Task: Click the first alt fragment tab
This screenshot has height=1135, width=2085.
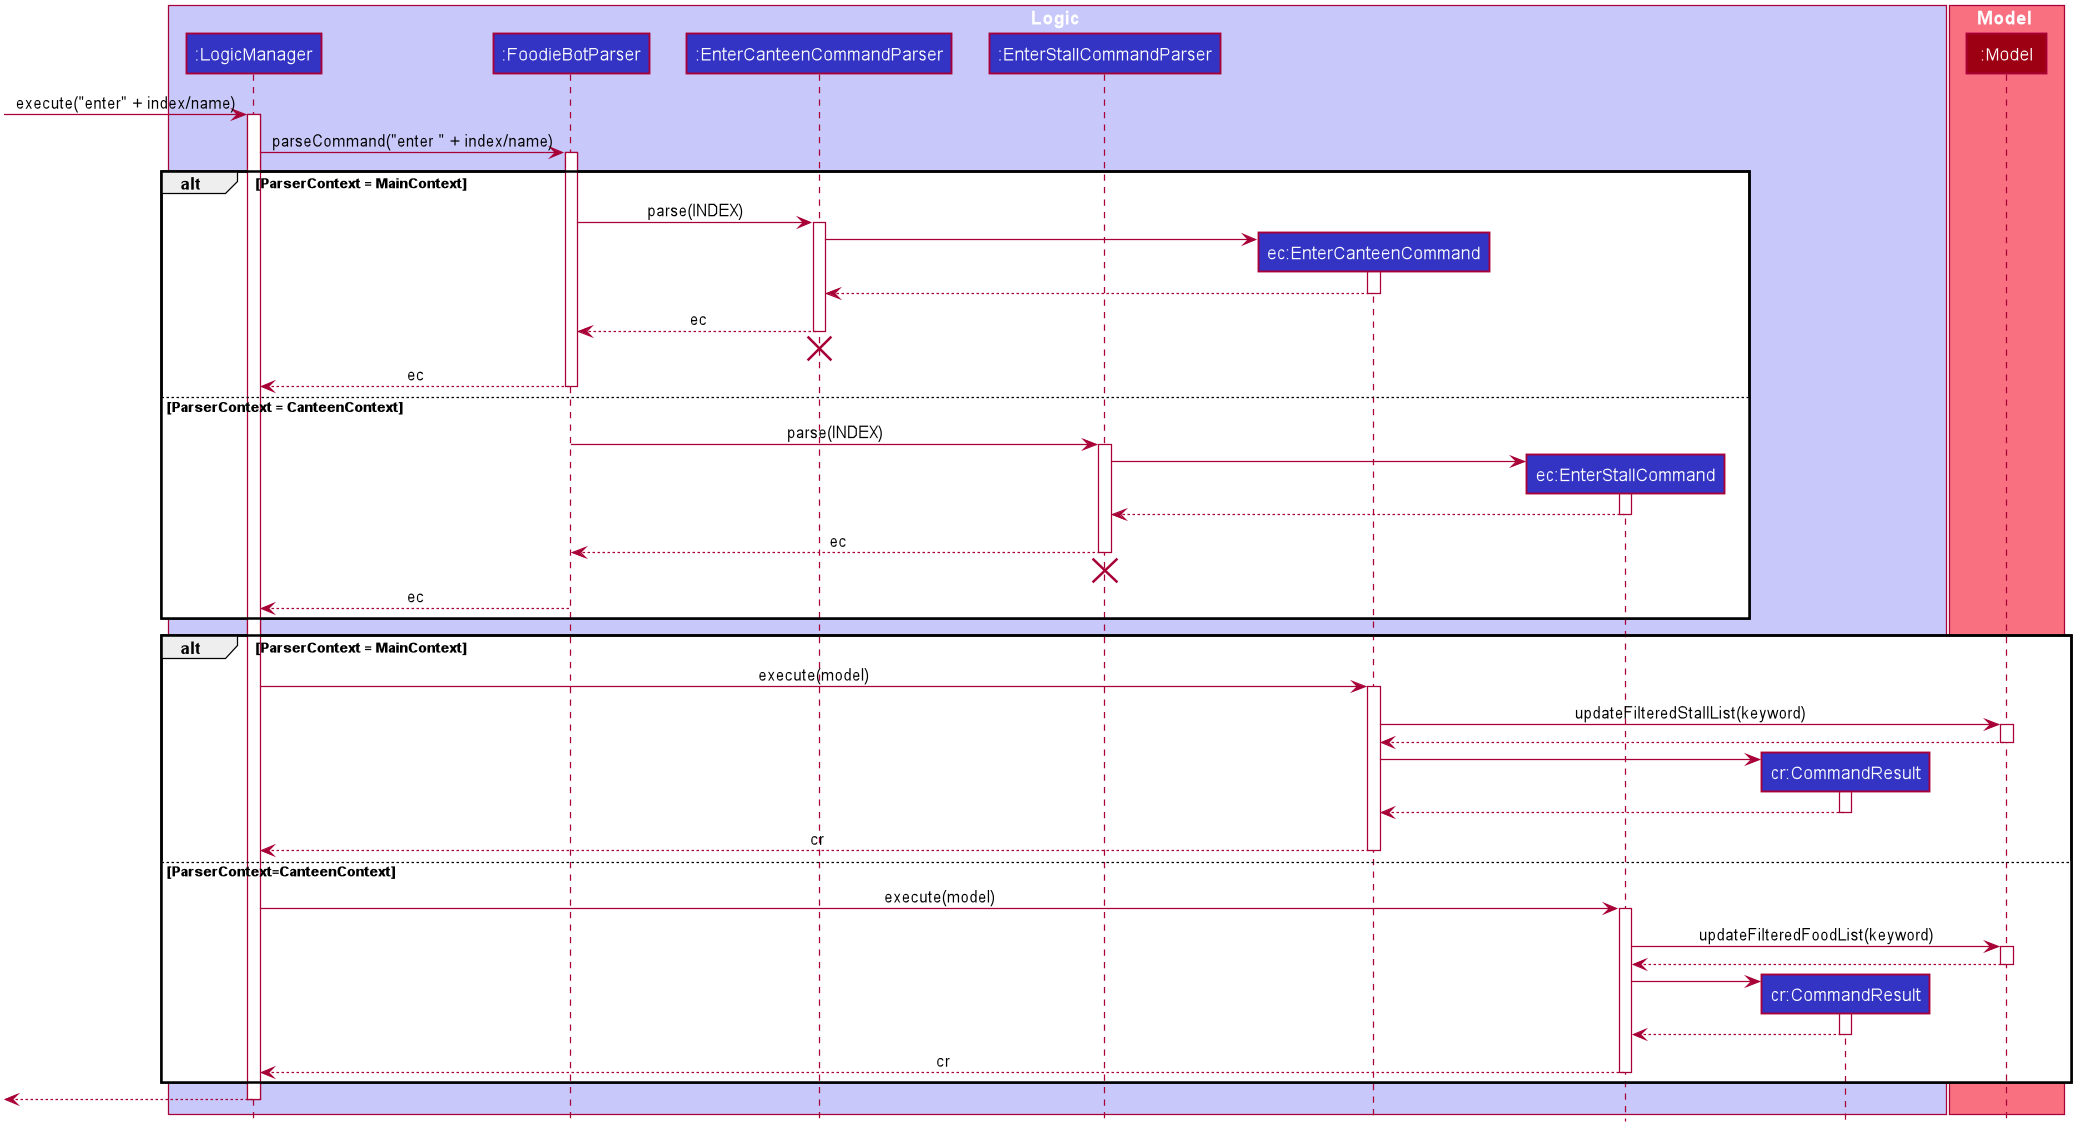Action: pos(199,183)
